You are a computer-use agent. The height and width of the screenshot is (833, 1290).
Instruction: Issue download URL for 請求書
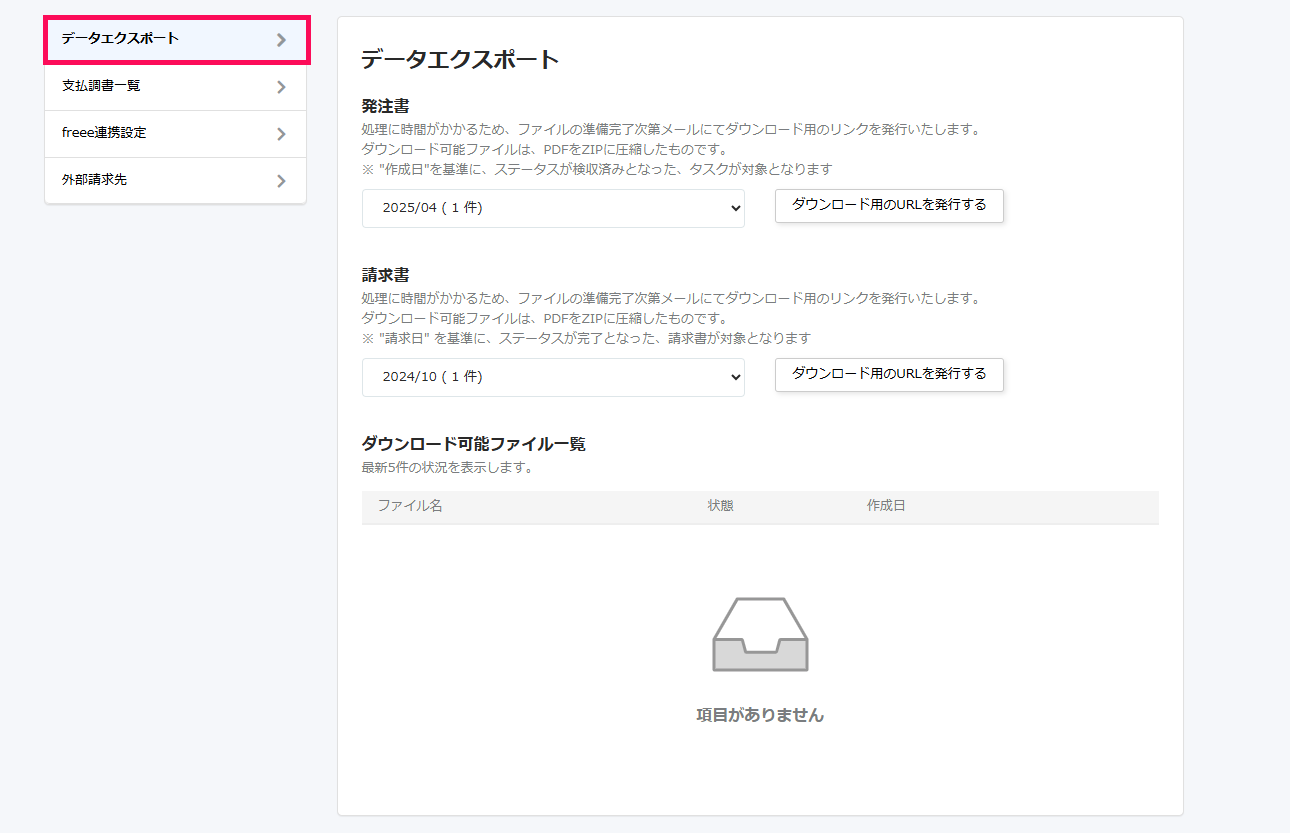point(889,375)
